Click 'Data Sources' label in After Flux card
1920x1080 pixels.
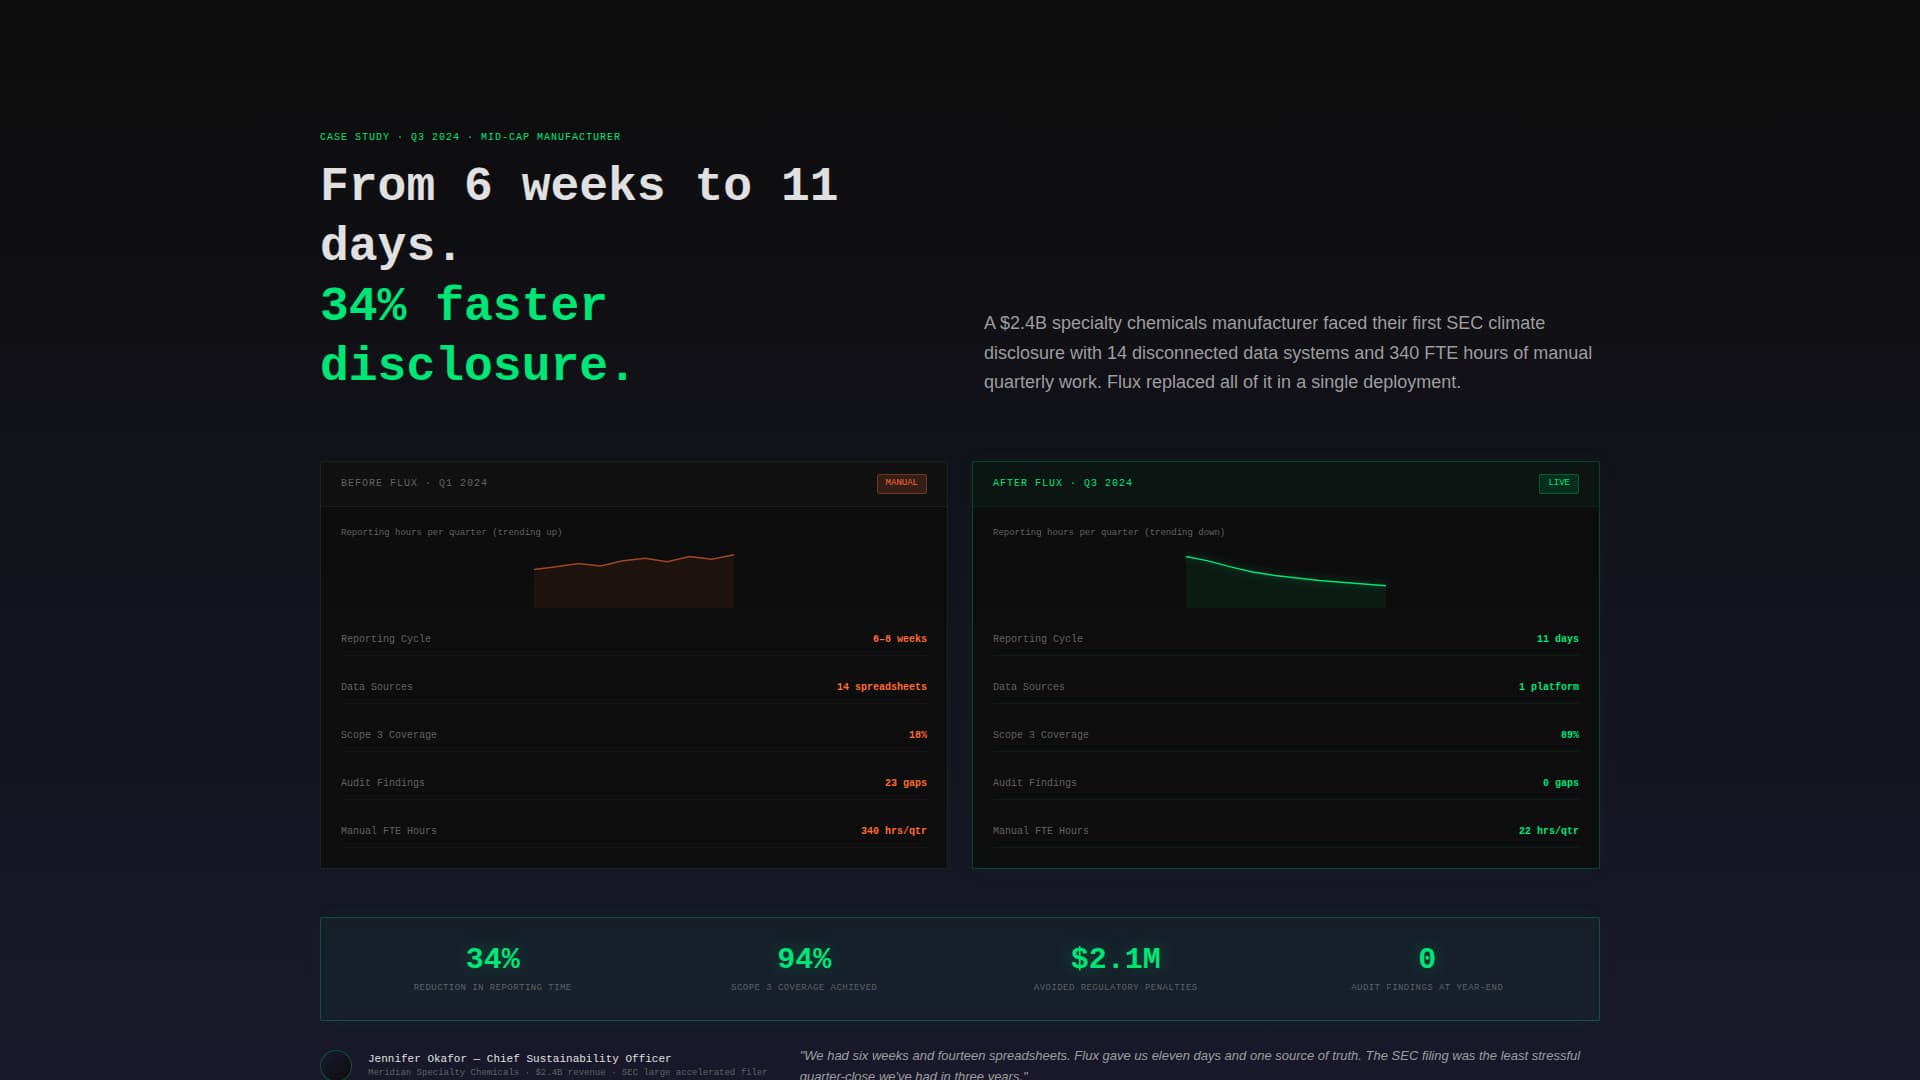tap(1029, 687)
